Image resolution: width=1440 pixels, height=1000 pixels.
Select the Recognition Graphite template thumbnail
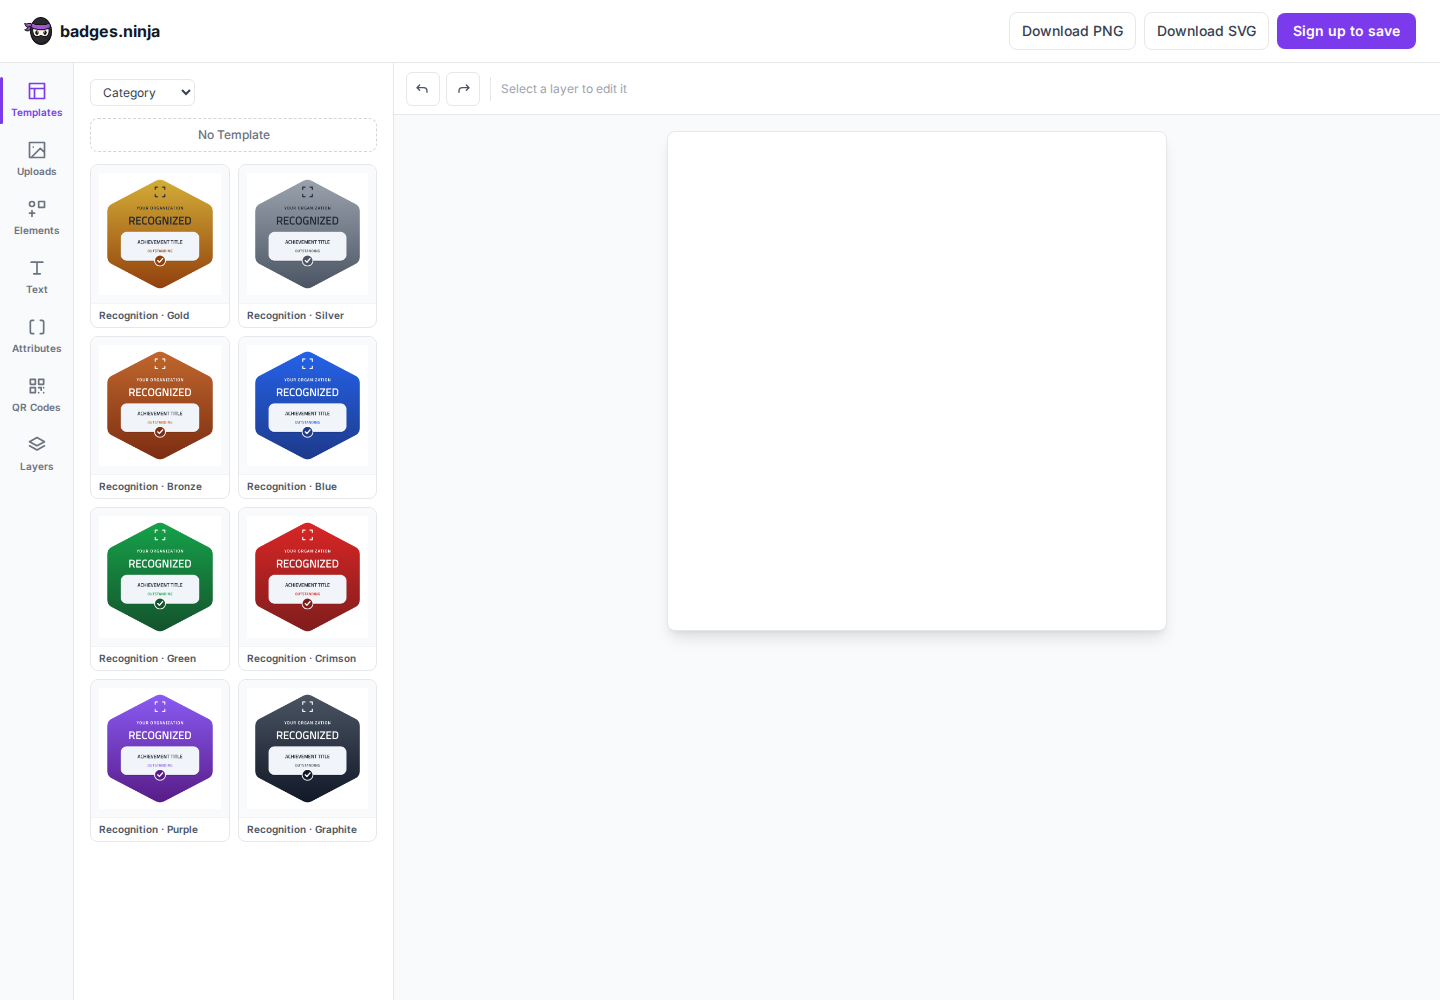pyautogui.click(x=307, y=749)
